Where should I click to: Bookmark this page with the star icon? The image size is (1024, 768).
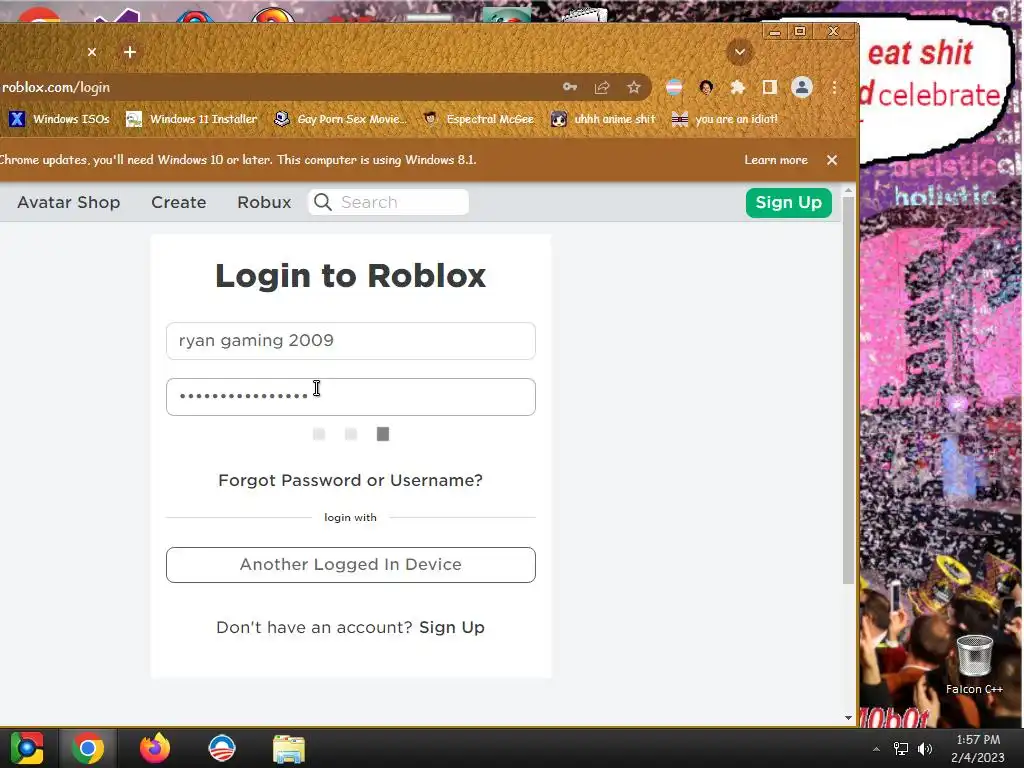coord(633,87)
